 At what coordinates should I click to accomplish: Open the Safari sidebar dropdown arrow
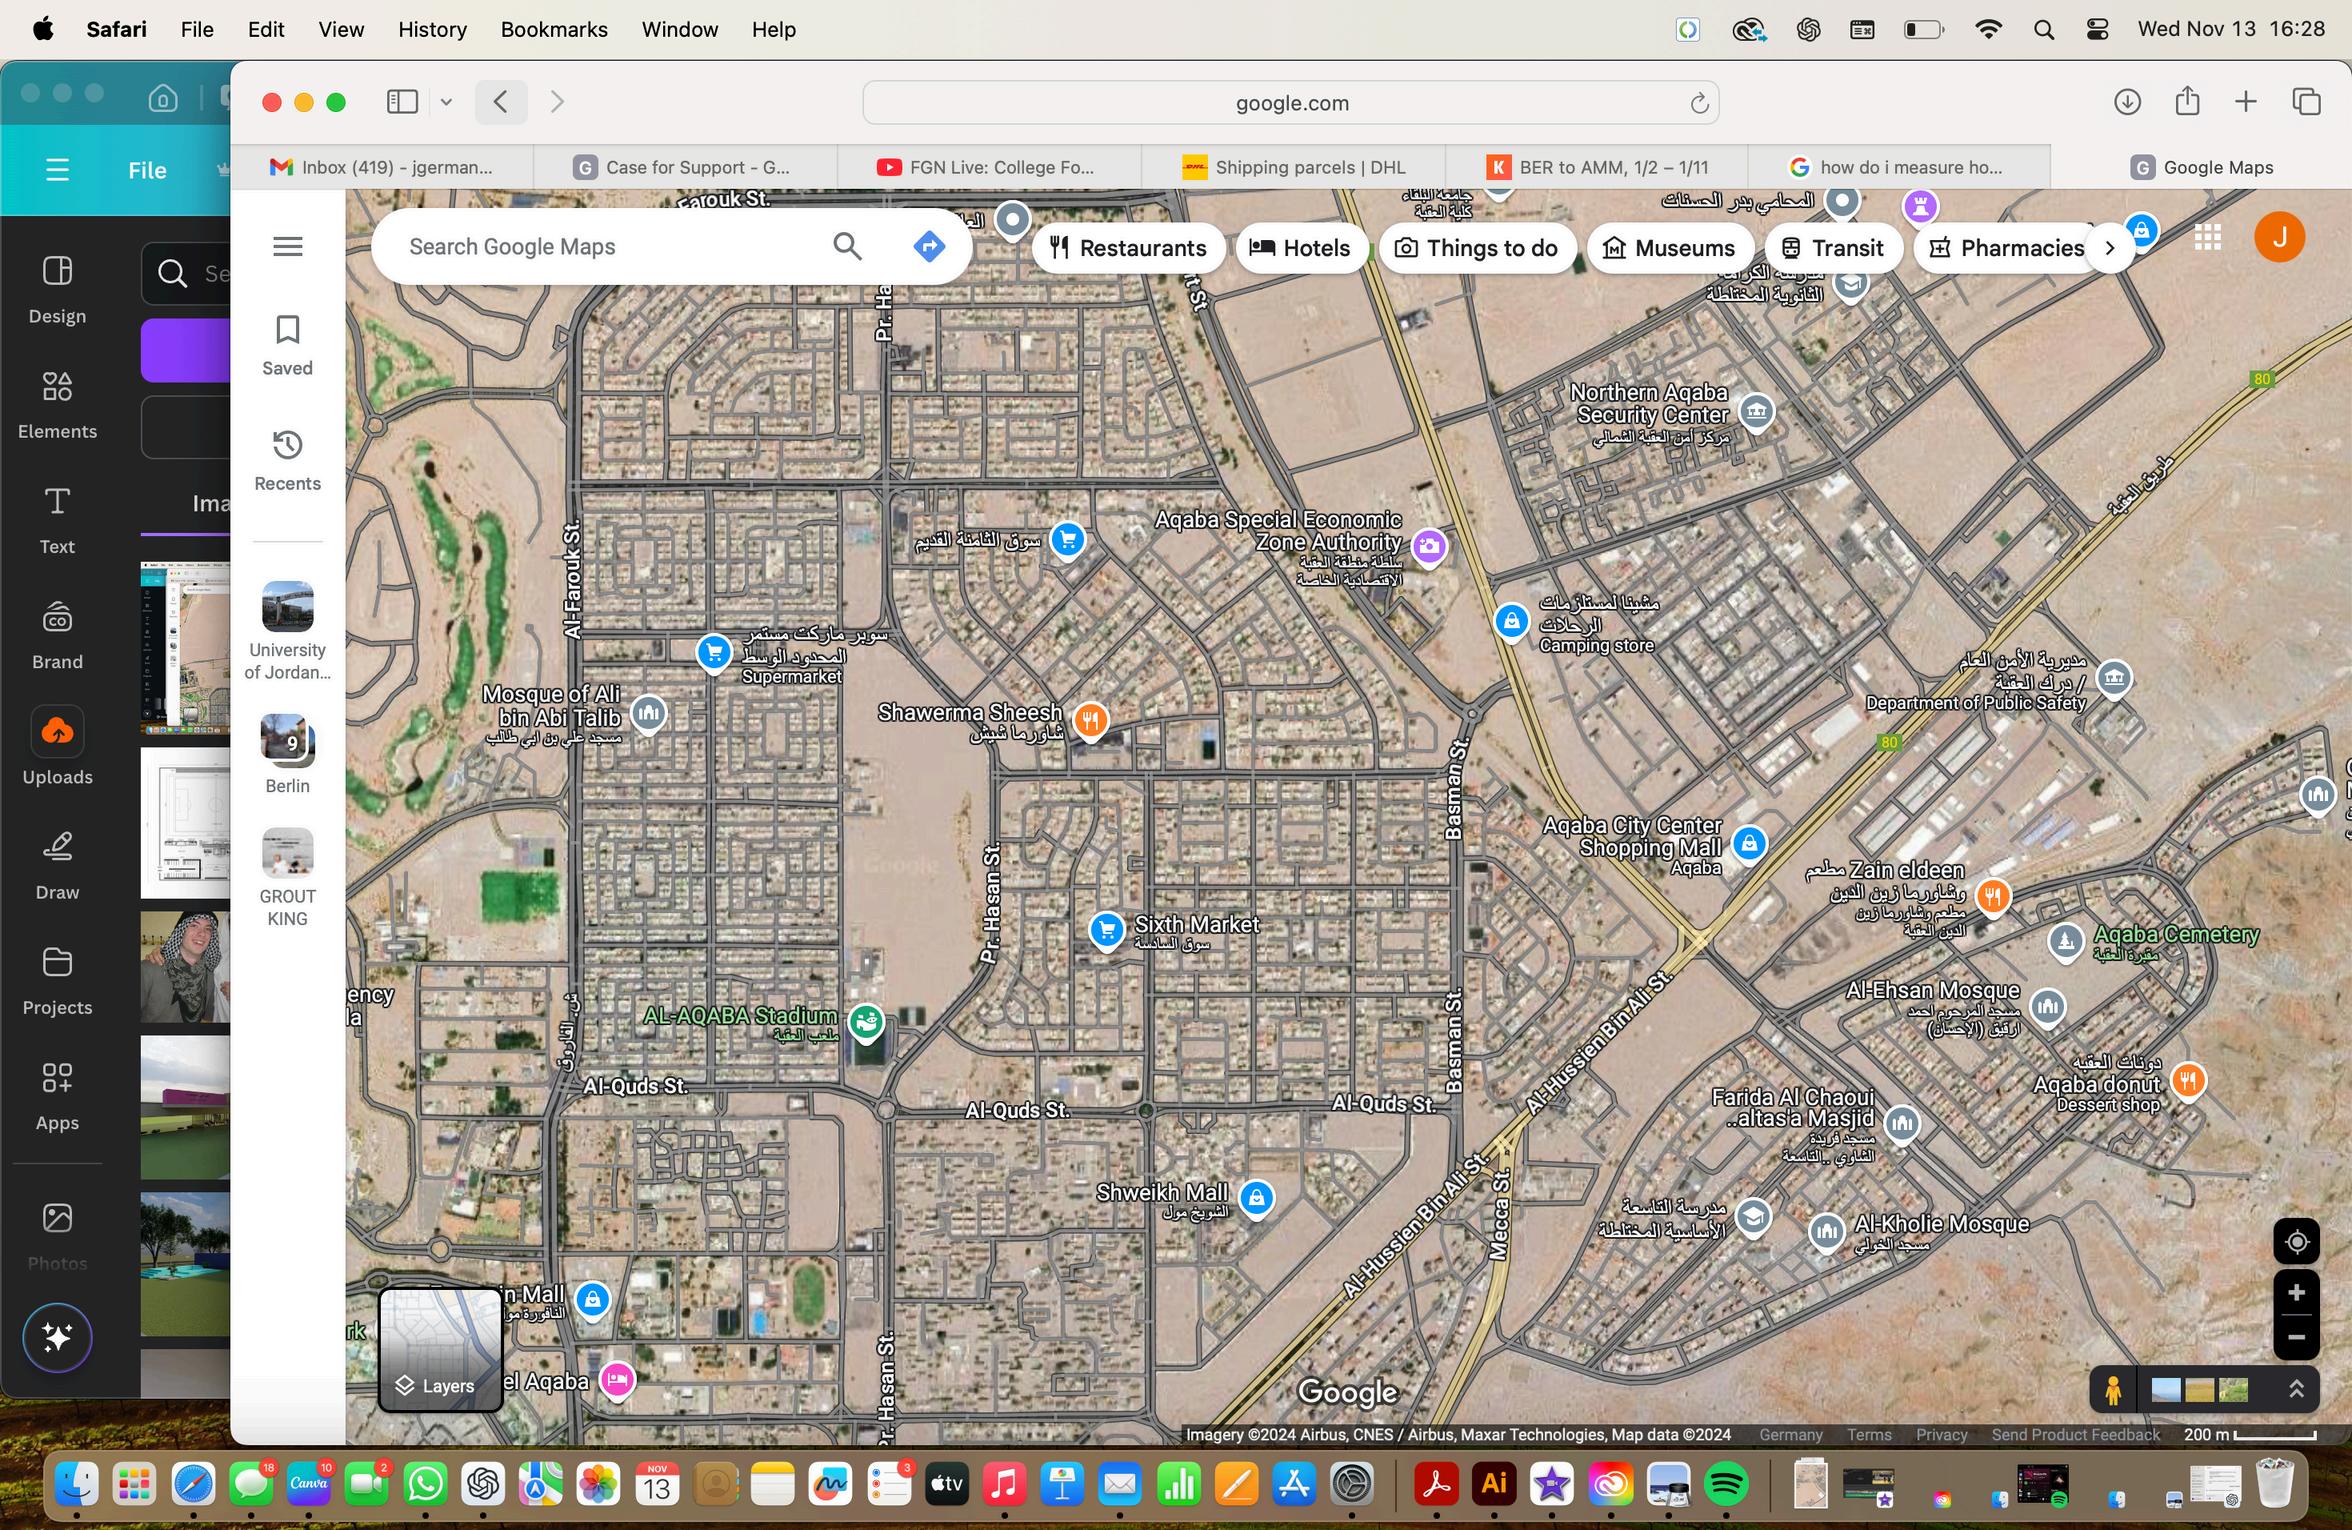(447, 102)
